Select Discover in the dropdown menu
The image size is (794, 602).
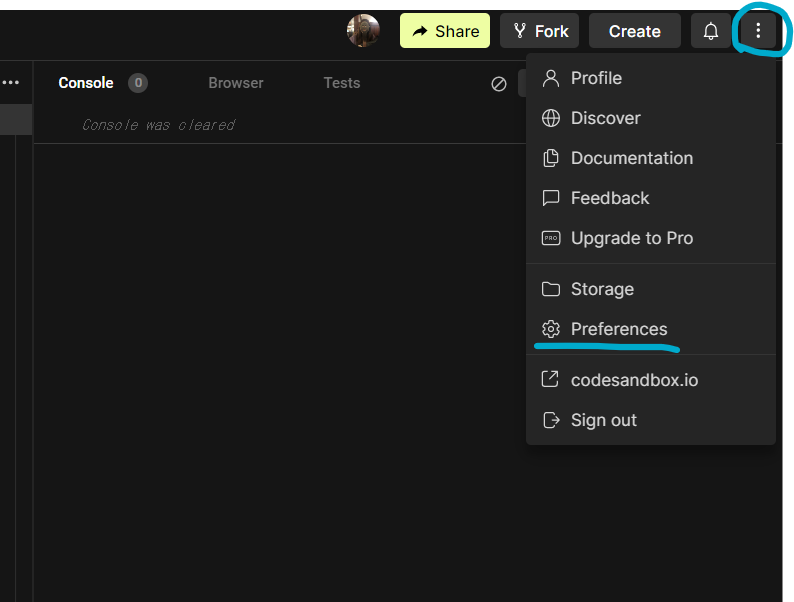click(605, 118)
